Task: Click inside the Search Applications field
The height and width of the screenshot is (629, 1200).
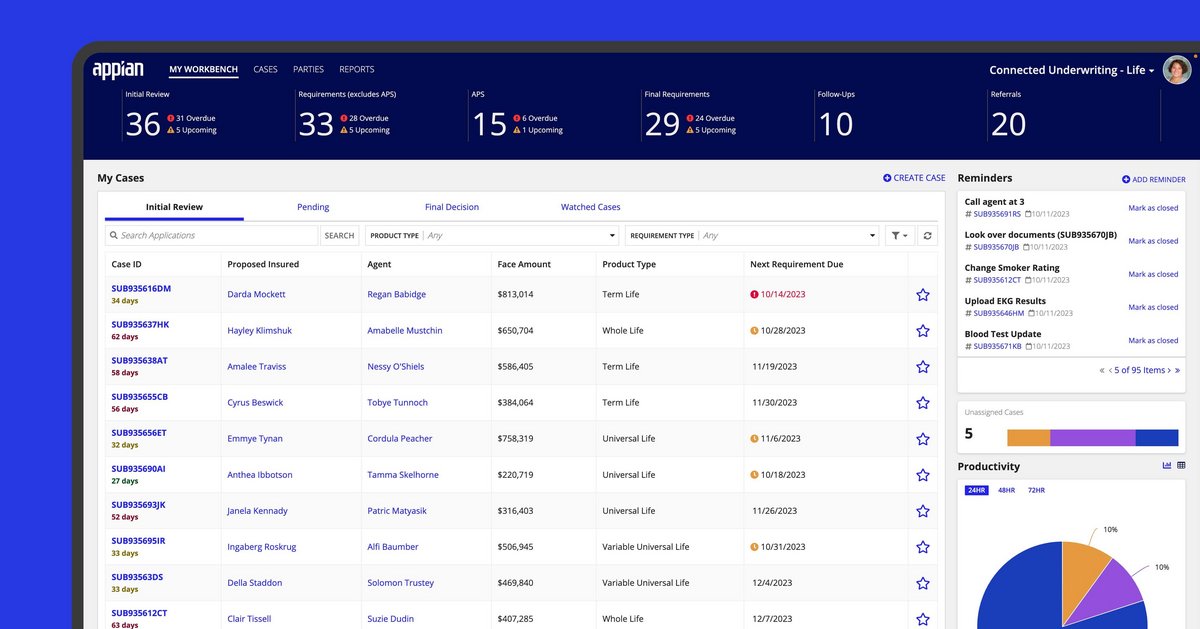Action: pos(210,234)
